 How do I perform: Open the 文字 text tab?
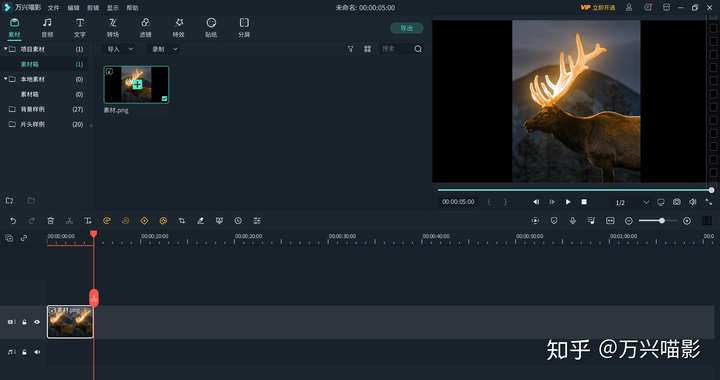tap(80, 28)
